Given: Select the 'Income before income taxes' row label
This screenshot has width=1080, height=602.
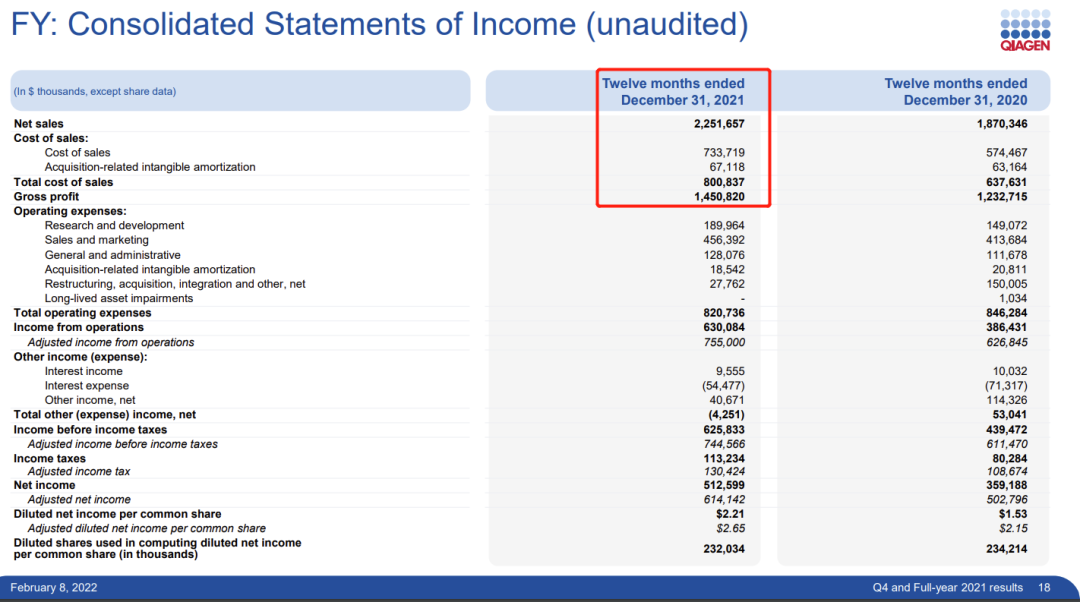Looking at the screenshot, I should point(90,430).
